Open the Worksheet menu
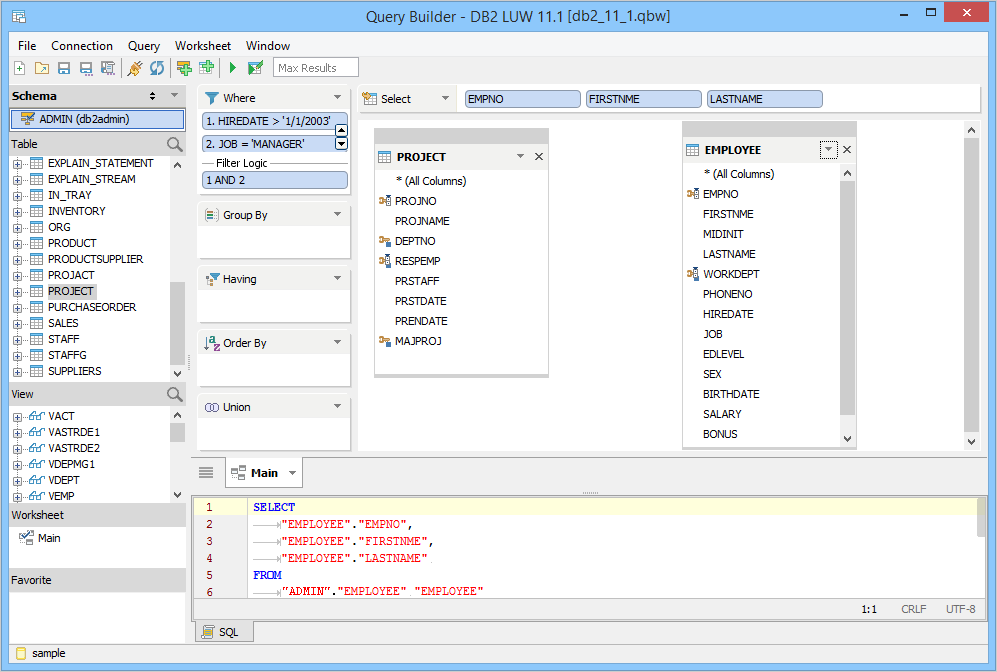997x672 pixels. (x=202, y=46)
